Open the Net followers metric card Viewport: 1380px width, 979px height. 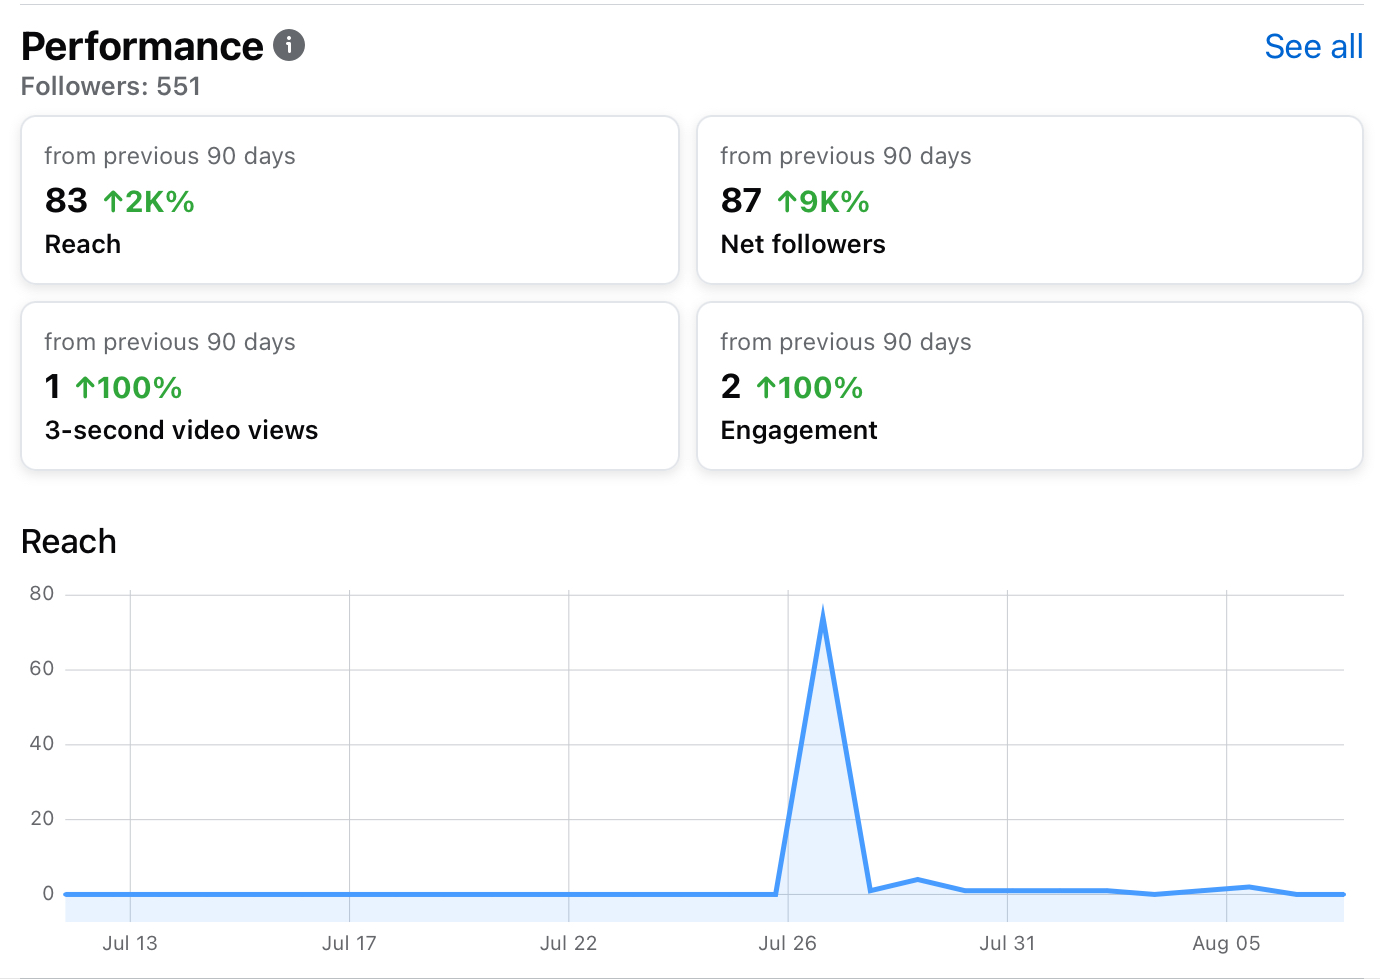point(1029,200)
